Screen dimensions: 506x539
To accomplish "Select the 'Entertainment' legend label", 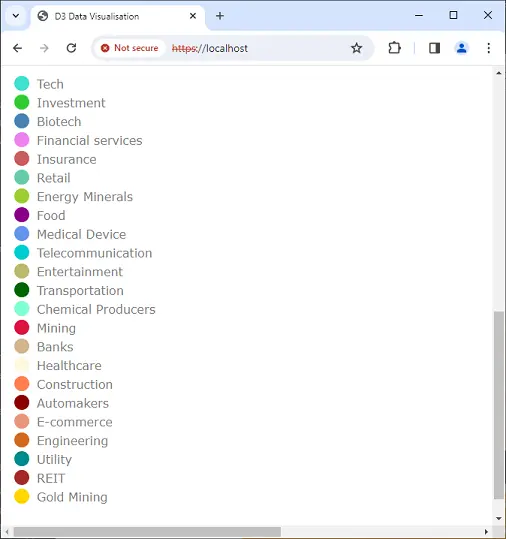I will coord(80,272).
